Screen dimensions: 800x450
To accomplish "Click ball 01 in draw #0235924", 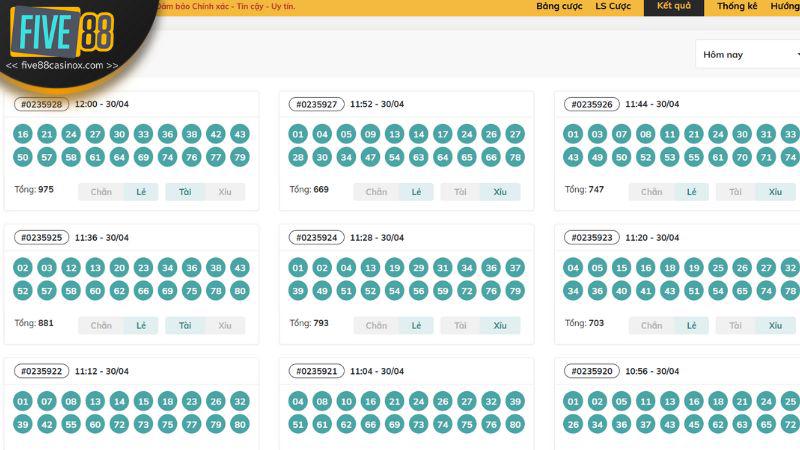I will click(297, 267).
